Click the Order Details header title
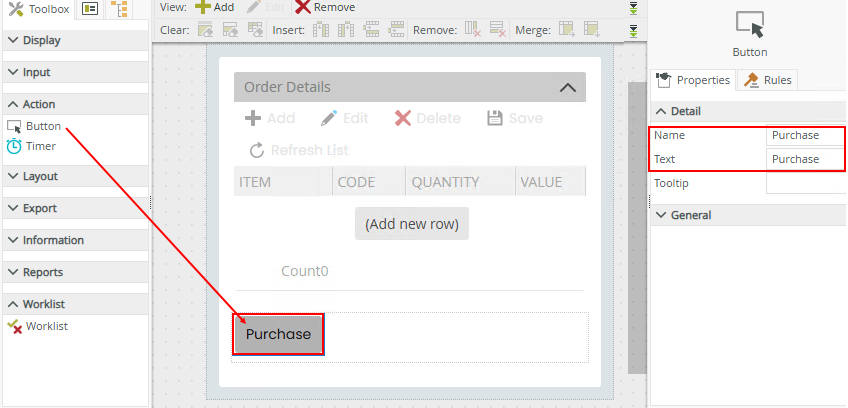 pos(287,87)
